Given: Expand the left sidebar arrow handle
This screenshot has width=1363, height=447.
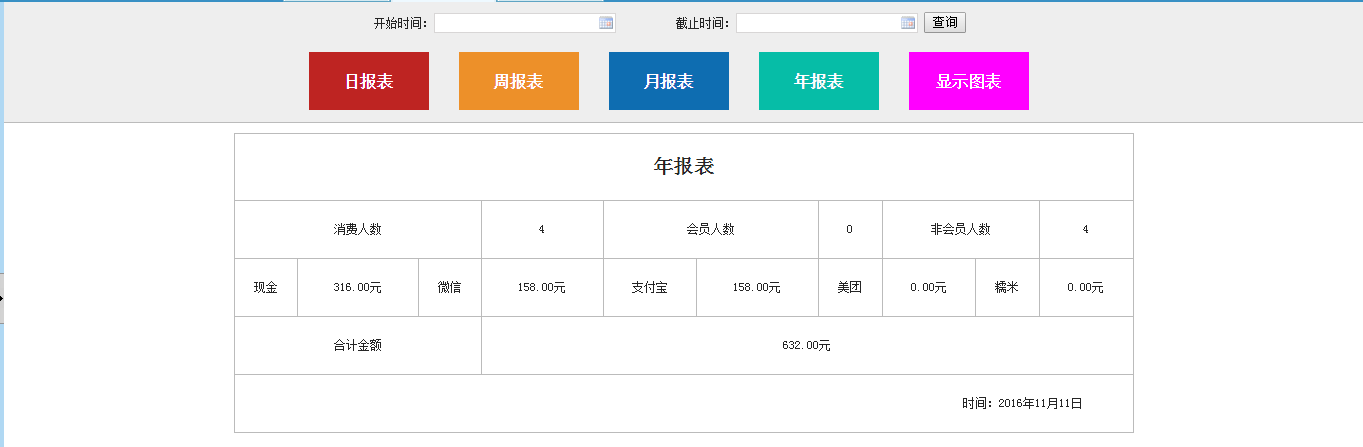Looking at the screenshot, I should coord(2,298).
